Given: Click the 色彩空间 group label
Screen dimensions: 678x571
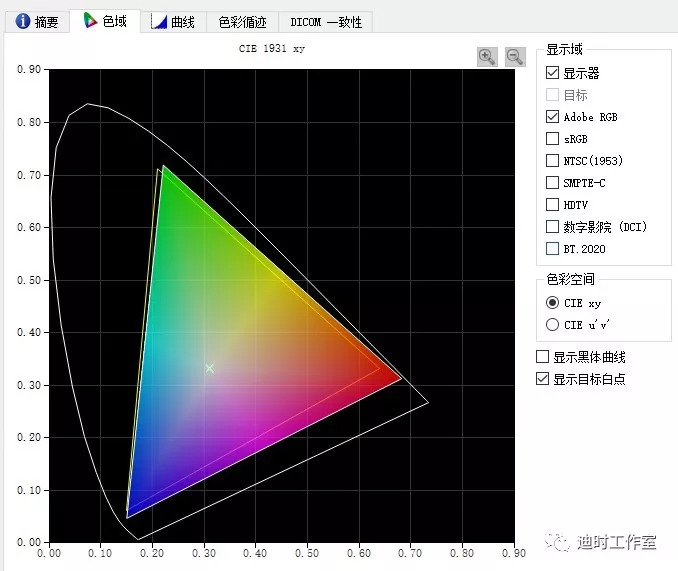Looking at the screenshot, I should click(x=570, y=279).
